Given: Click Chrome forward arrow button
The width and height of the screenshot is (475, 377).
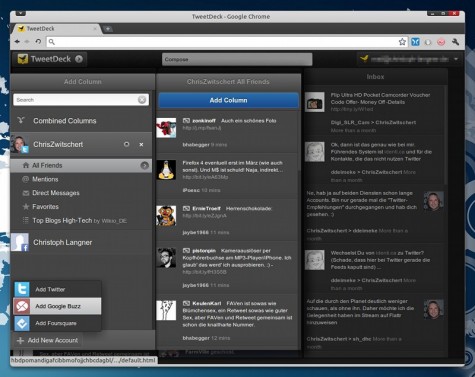Looking at the screenshot, I should 27,42.
